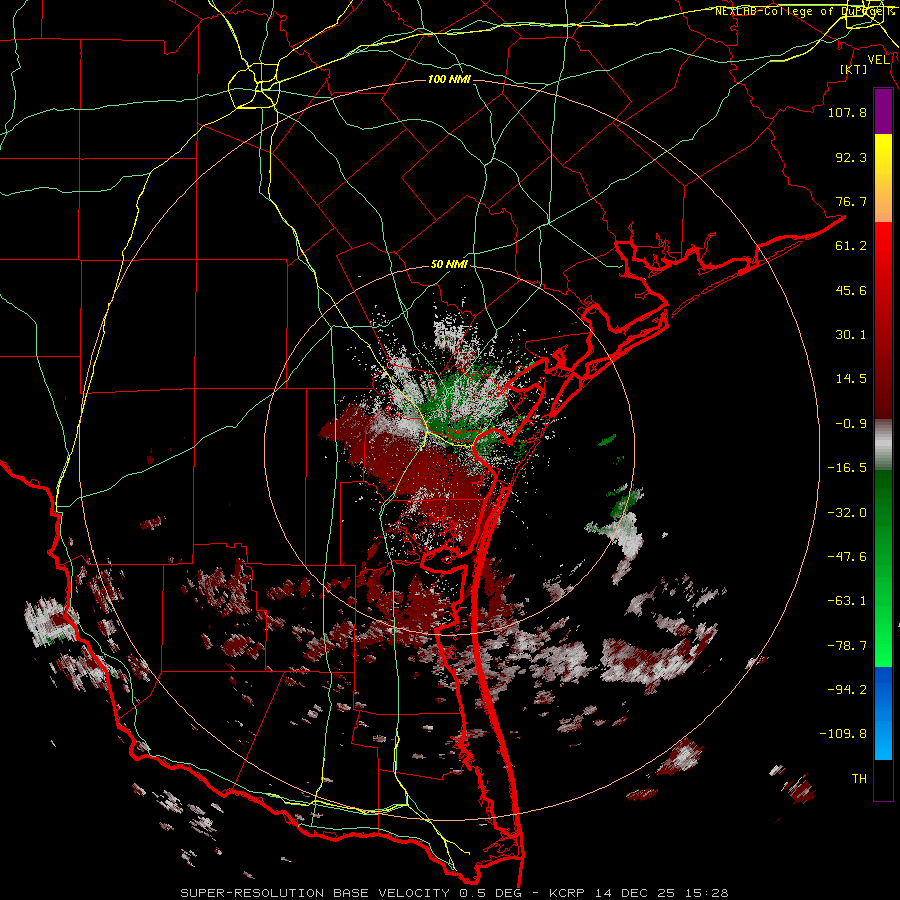Click the TH threshold legend label
Image resolution: width=900 pixels, height=900 pixels.
859,779
